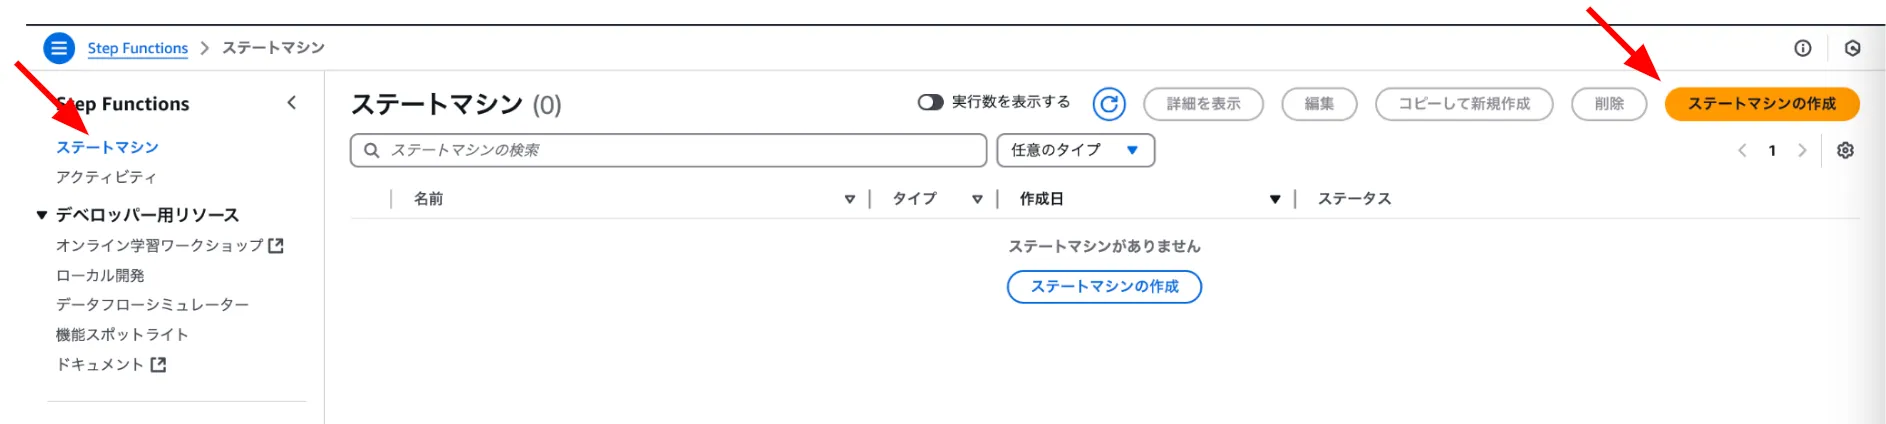Select アクティビティ in sidebar

(106, 177)
